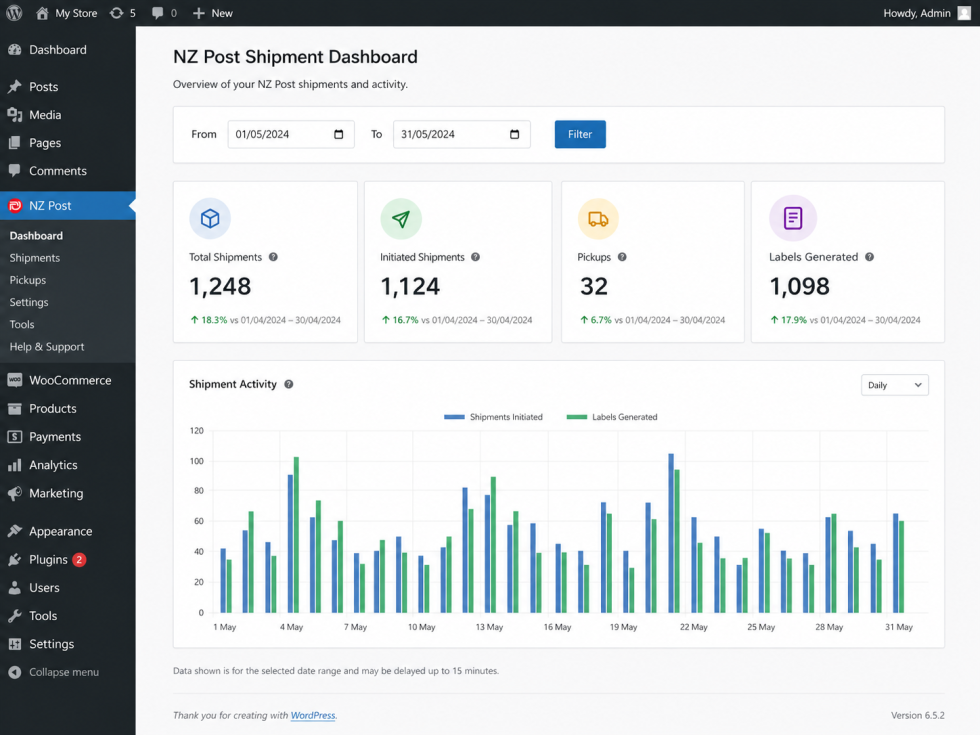Click the 22 May axis label
The height and width of the screenshot is (735, 980).
[694, 627]
